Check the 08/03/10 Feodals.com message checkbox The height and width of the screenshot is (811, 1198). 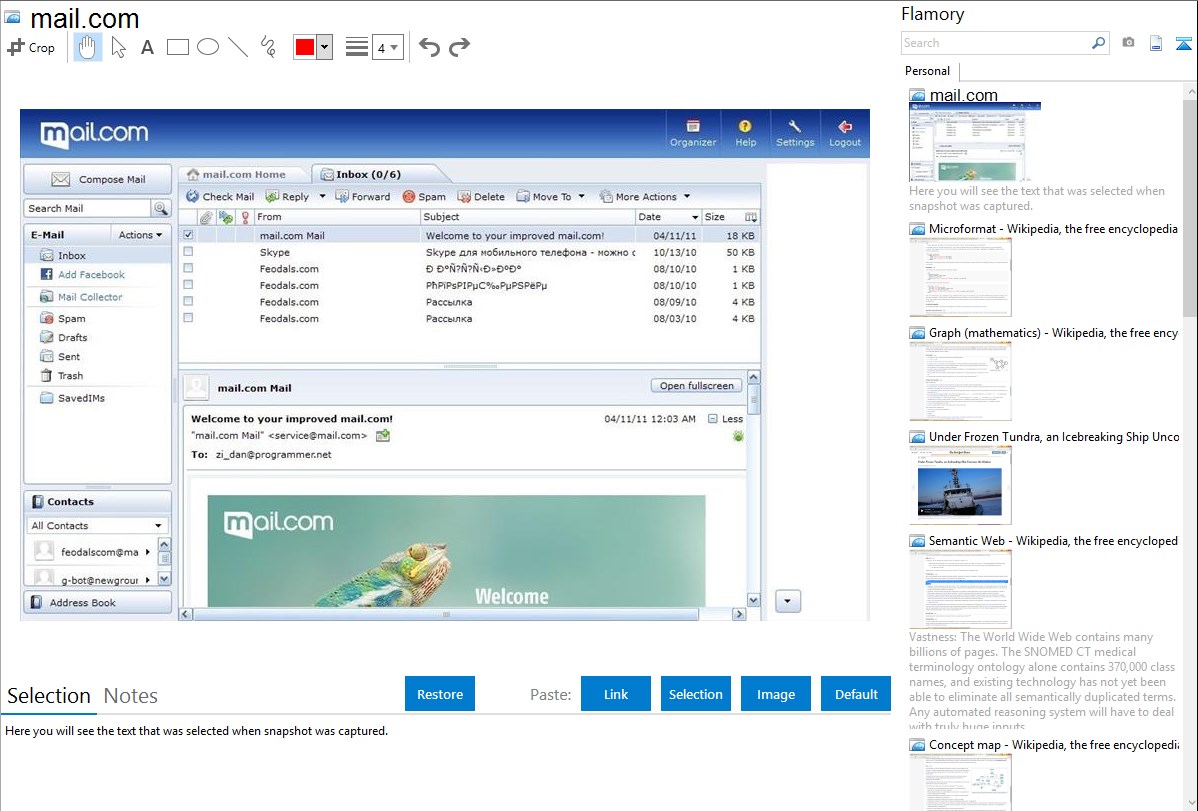click(188, 318)
